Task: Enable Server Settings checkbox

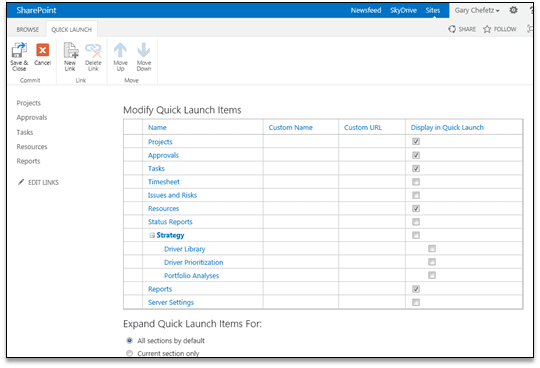Action: pyautogui.click(x=416, y=302)
